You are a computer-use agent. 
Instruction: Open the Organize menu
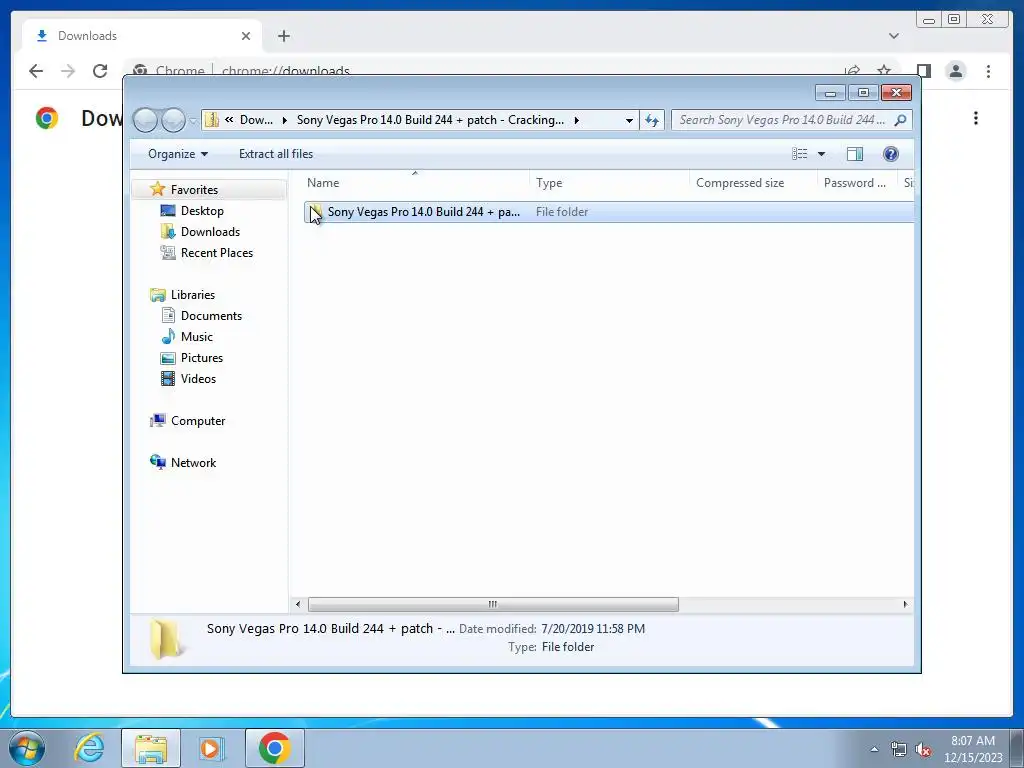(x=178, y=154)
